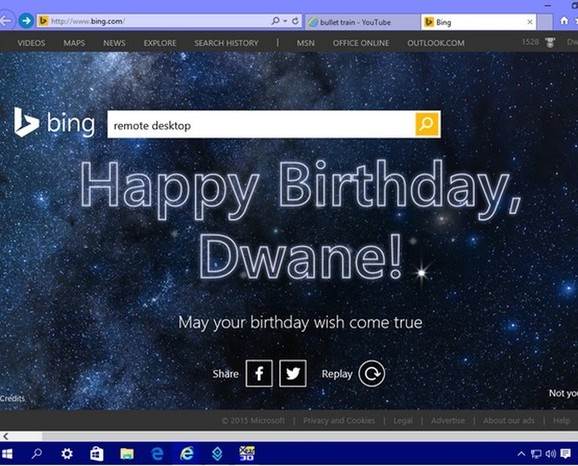This screenshot has height=466, width=578.
Task: Open Help footer link
Action: pos(561,420)
